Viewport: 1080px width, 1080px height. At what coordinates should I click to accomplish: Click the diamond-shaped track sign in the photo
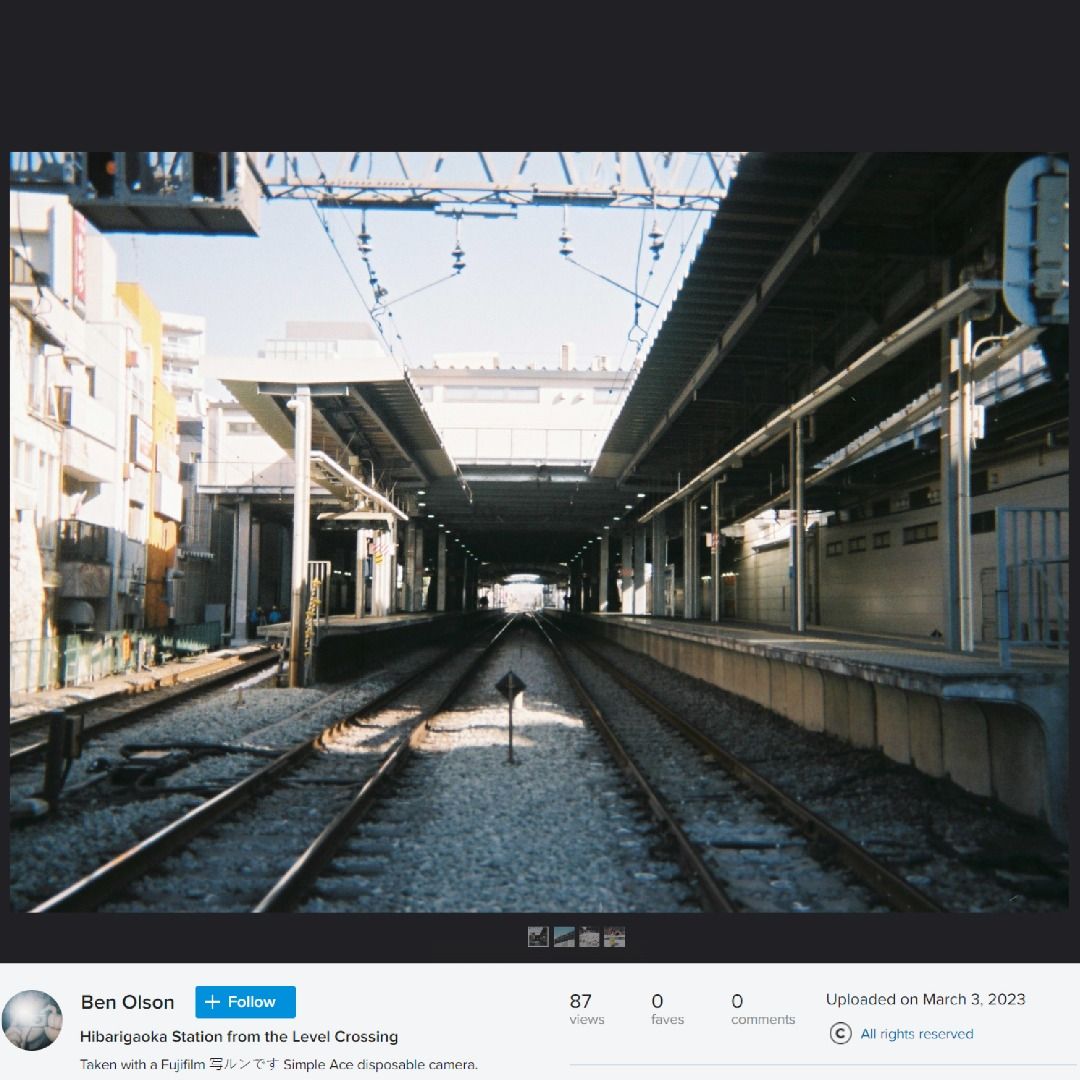point(510,685)
